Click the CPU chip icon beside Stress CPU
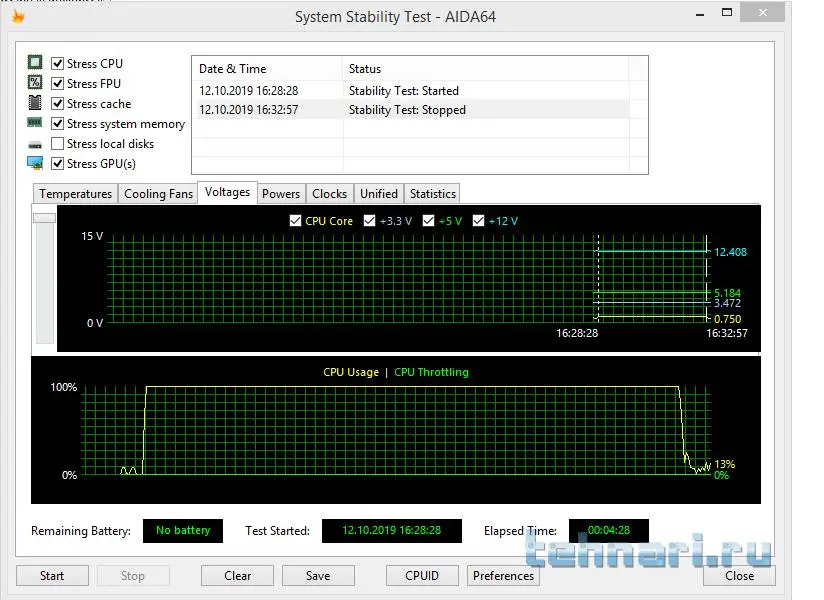 pos(35,63)
